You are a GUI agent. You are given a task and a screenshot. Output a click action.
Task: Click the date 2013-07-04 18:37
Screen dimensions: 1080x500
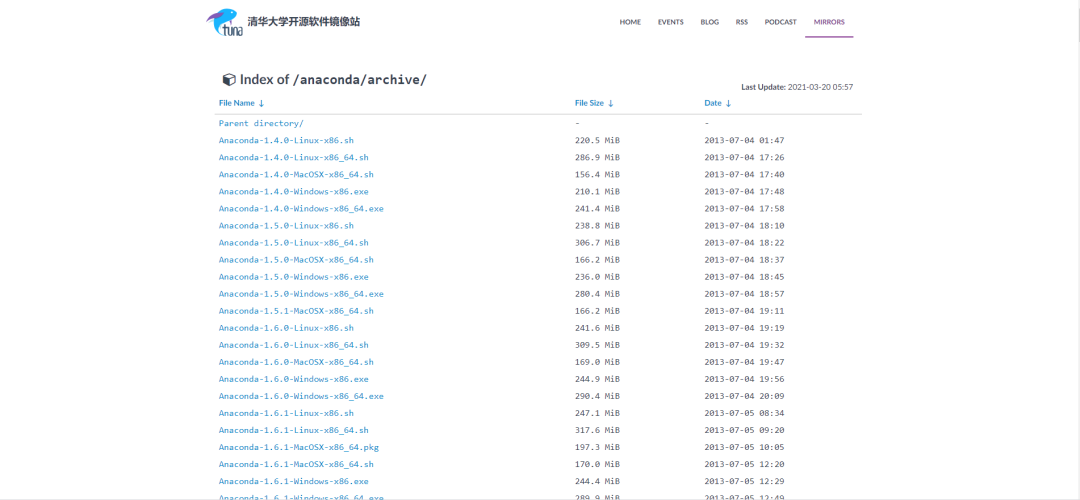744,260
